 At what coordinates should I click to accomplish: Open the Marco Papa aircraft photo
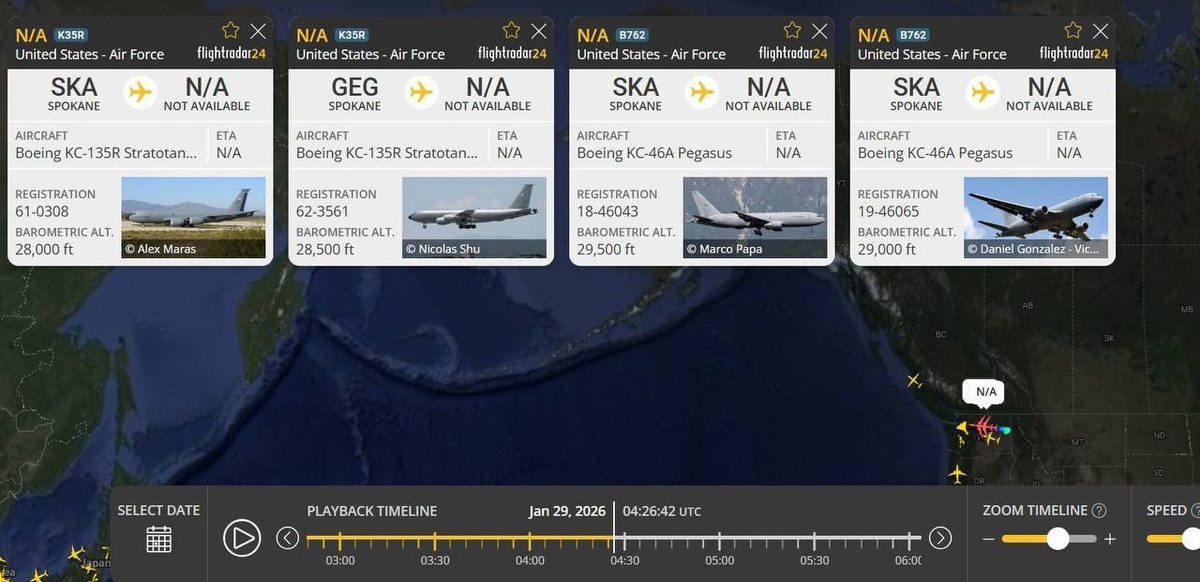(755, 217)
